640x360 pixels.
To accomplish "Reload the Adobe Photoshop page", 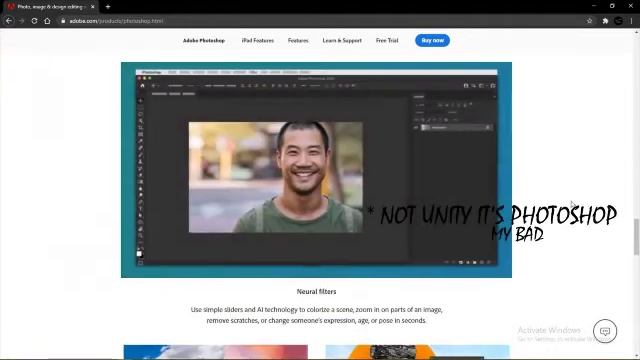I will 34,21.
